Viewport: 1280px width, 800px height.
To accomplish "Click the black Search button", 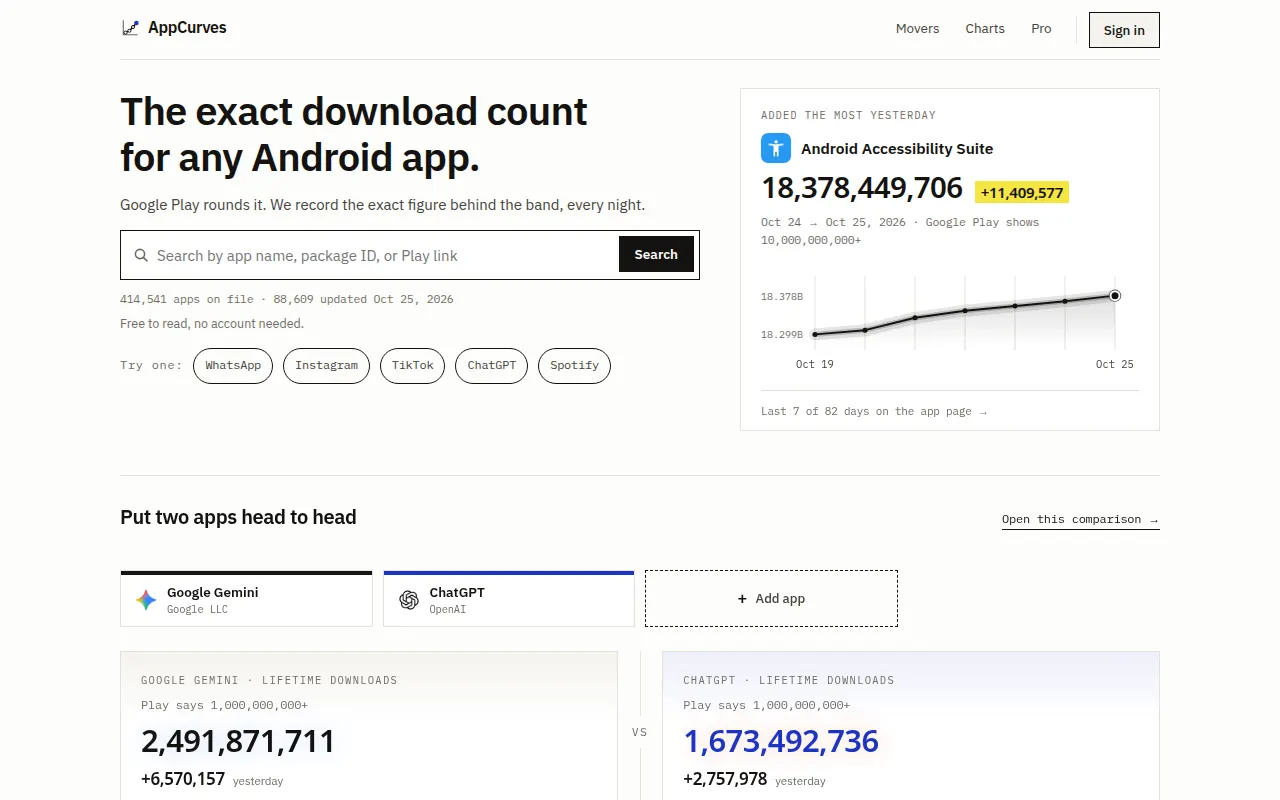I will [656, 255].
